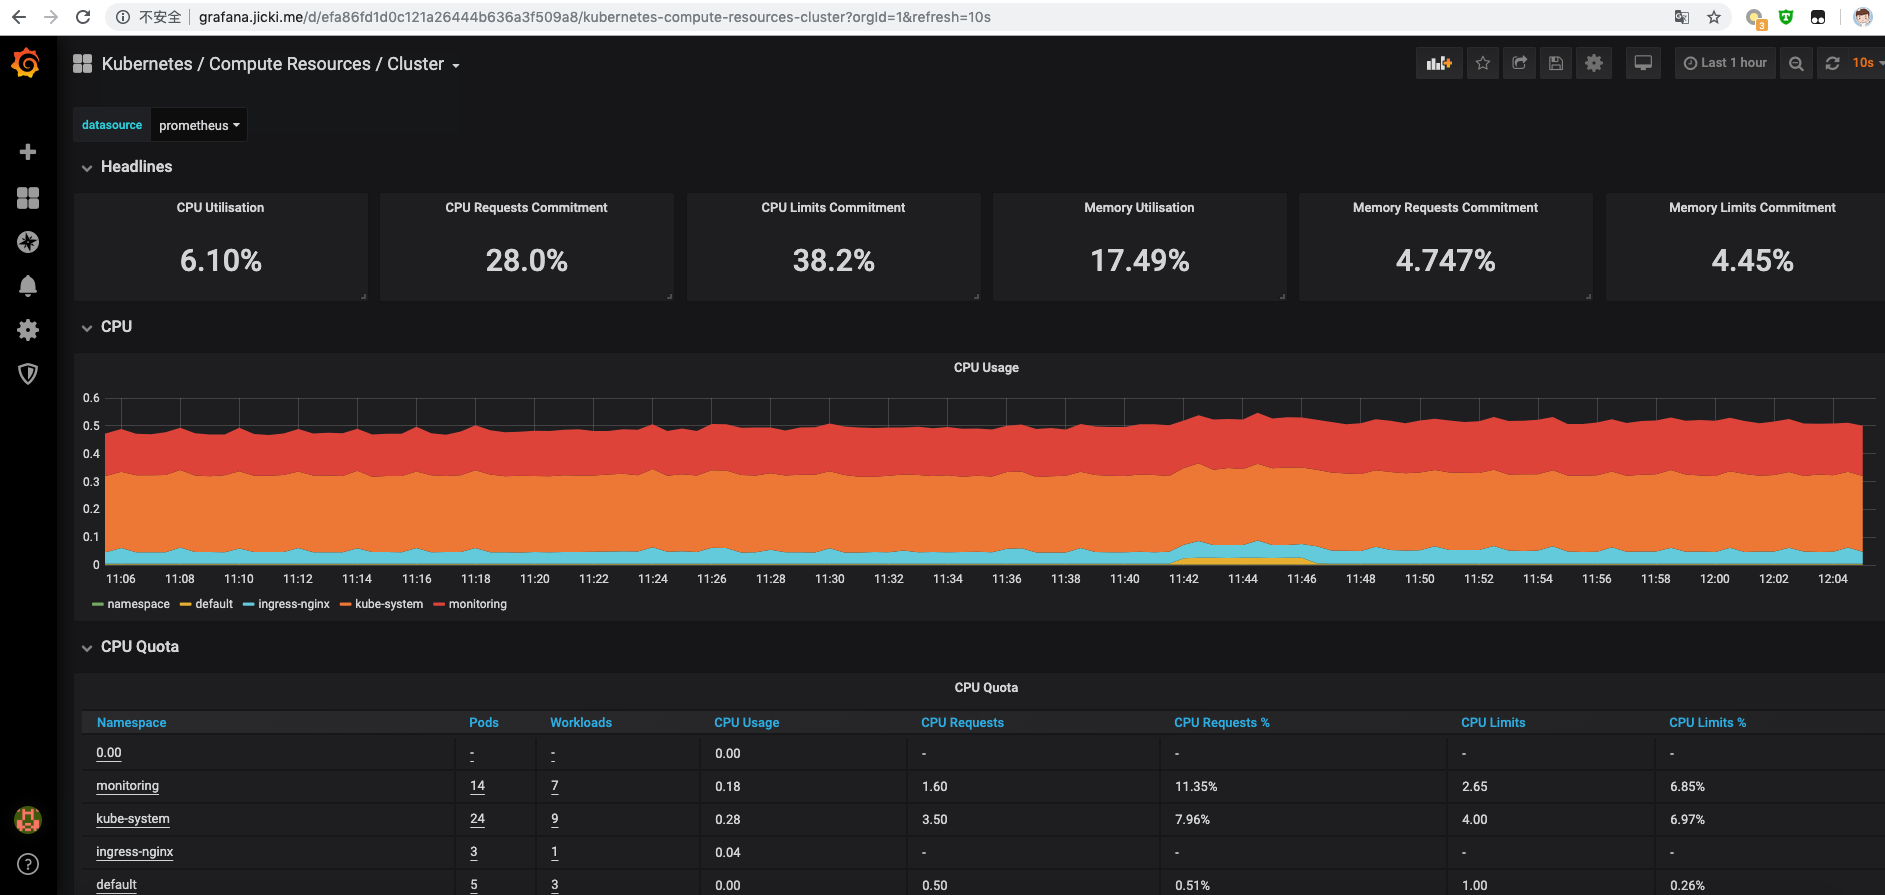Toggle the monitoring series in legend

pos(477,604)
